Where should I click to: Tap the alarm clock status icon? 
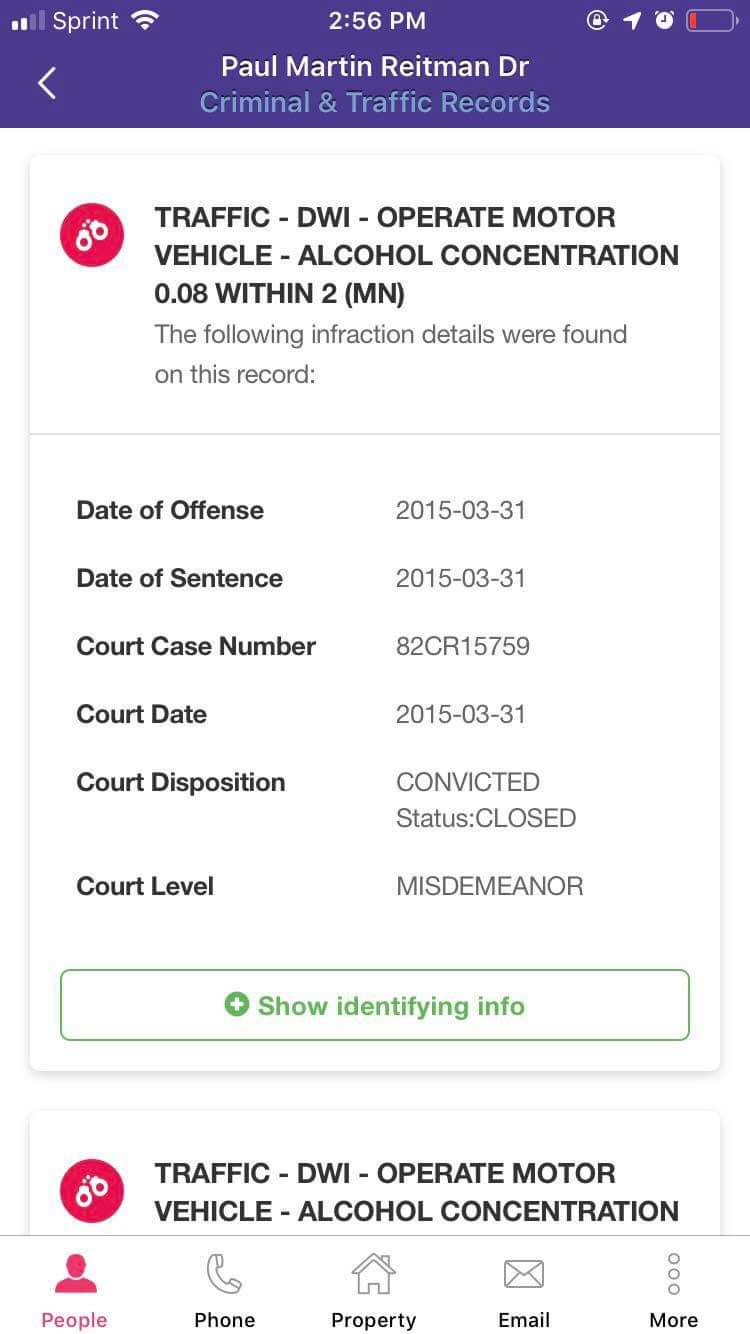coord(664,21)
